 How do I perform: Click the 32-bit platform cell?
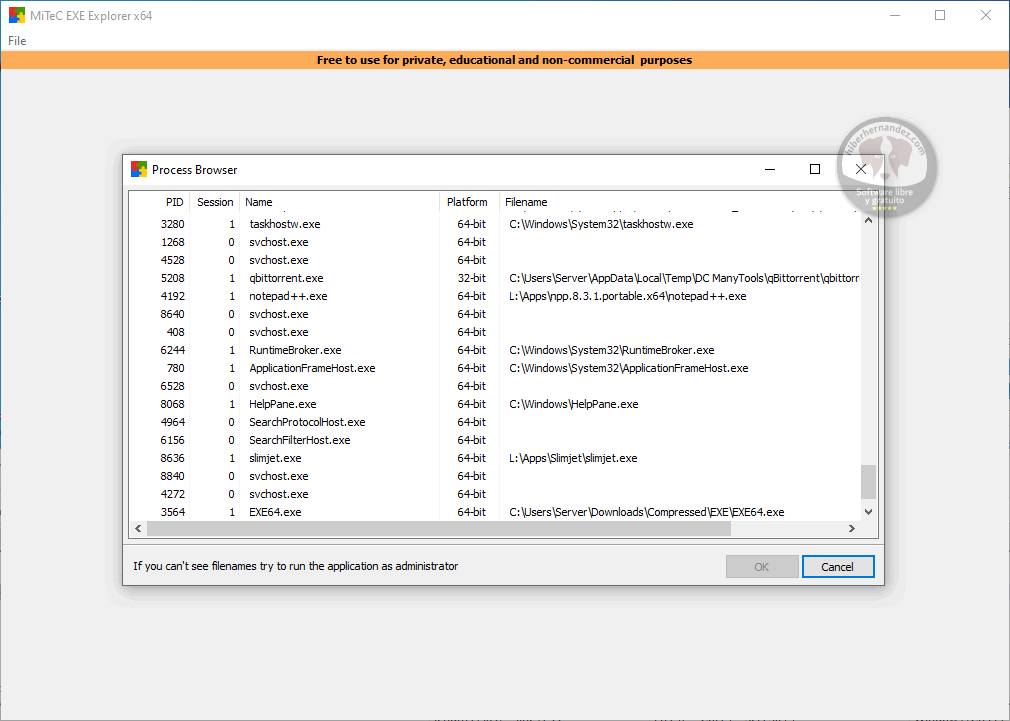point(472,278)
